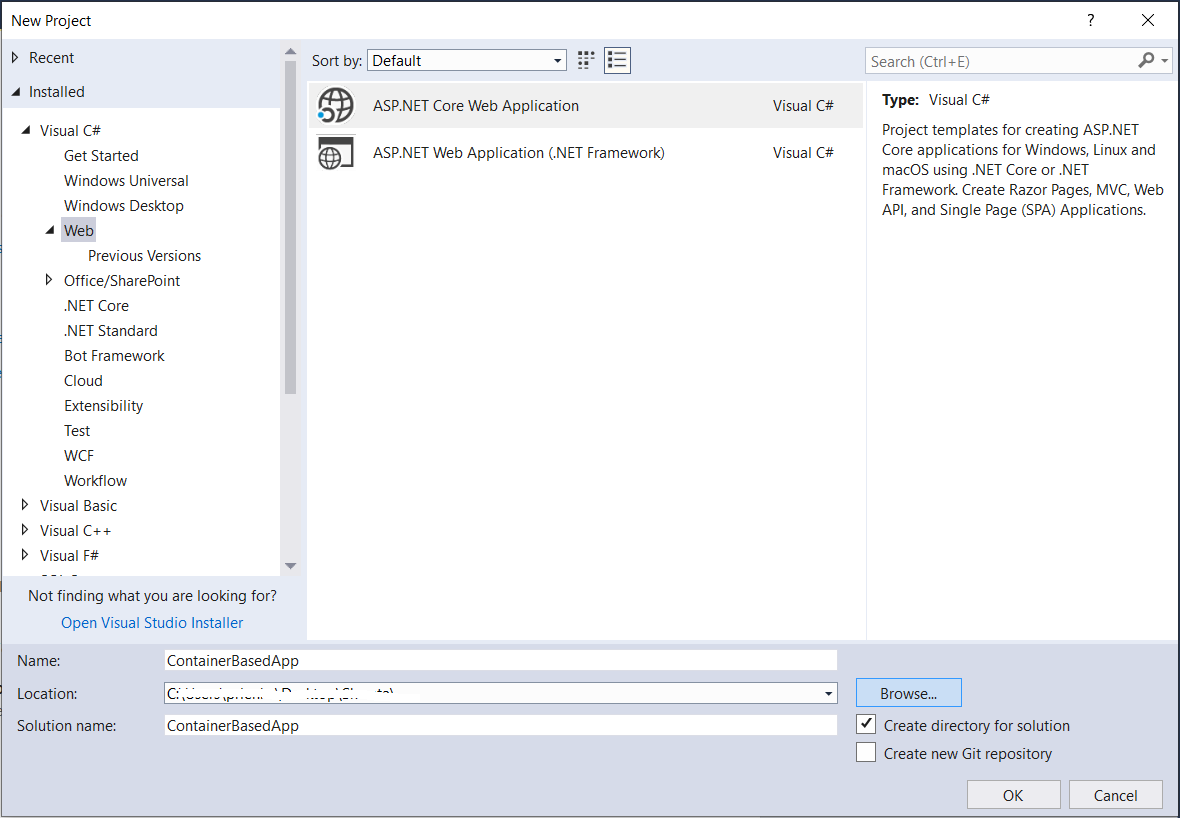The width and height of the screenshot is (1180, 818).
Task: Select ASP.NET Web Application (.NET Framework) template
Action: tap(585, 153)
